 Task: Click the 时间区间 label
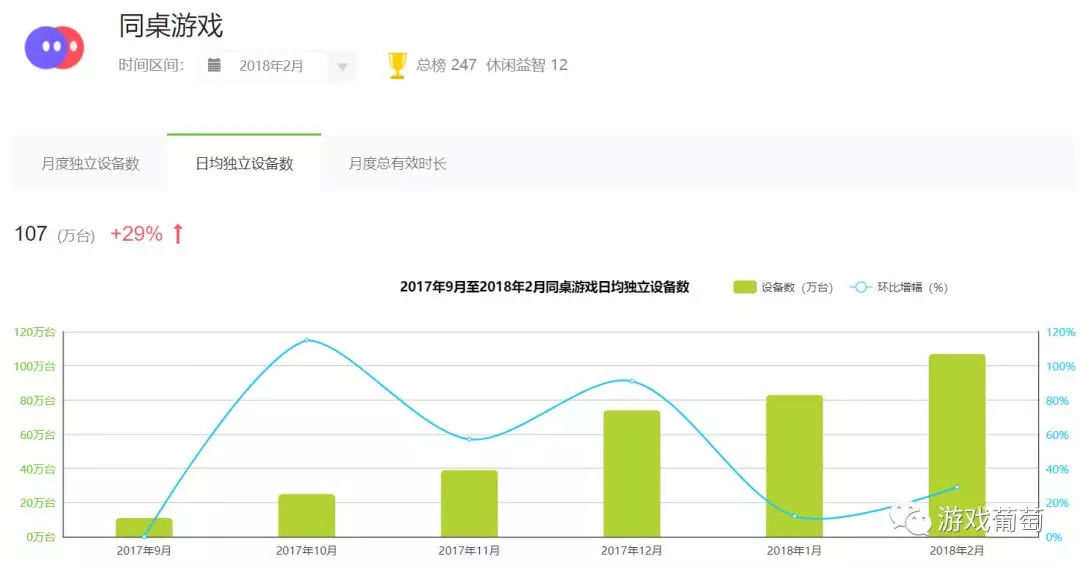point(151,65)
